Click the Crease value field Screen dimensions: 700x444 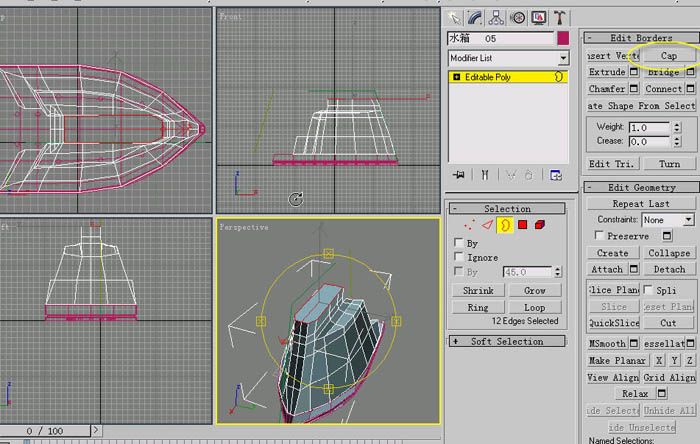click(x=649, y=141)
